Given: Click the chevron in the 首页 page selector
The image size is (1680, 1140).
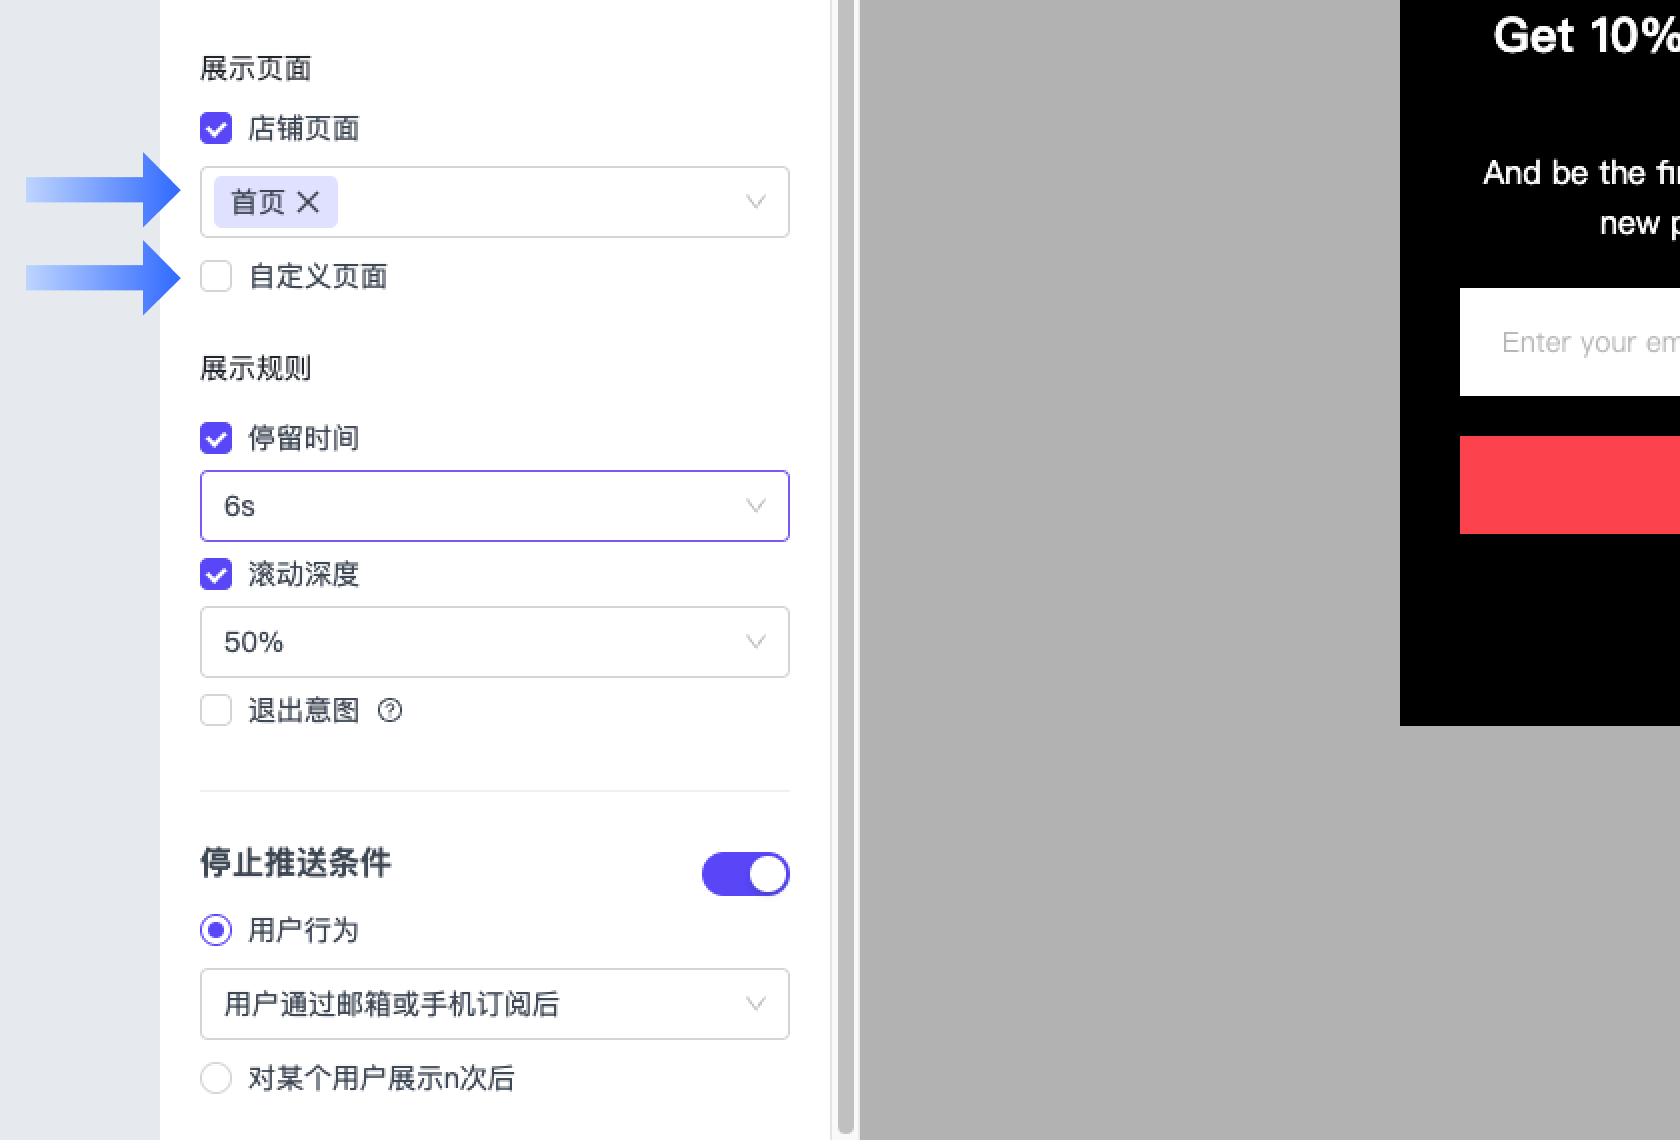Looking at the screenshot, I should coord(756,202).
